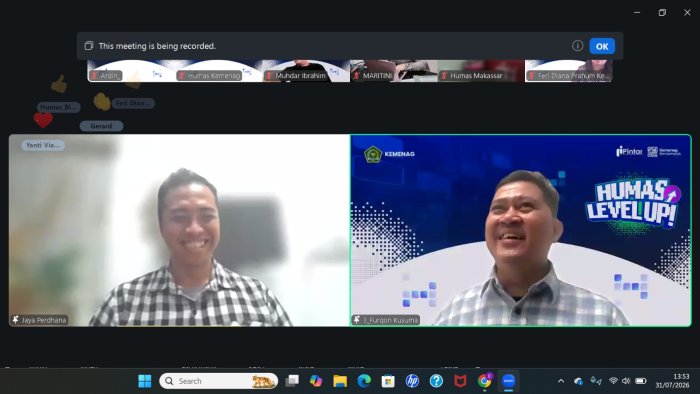Click the Jaya Perdhana name label
700x394 pixels.
[x=44, y=320]
